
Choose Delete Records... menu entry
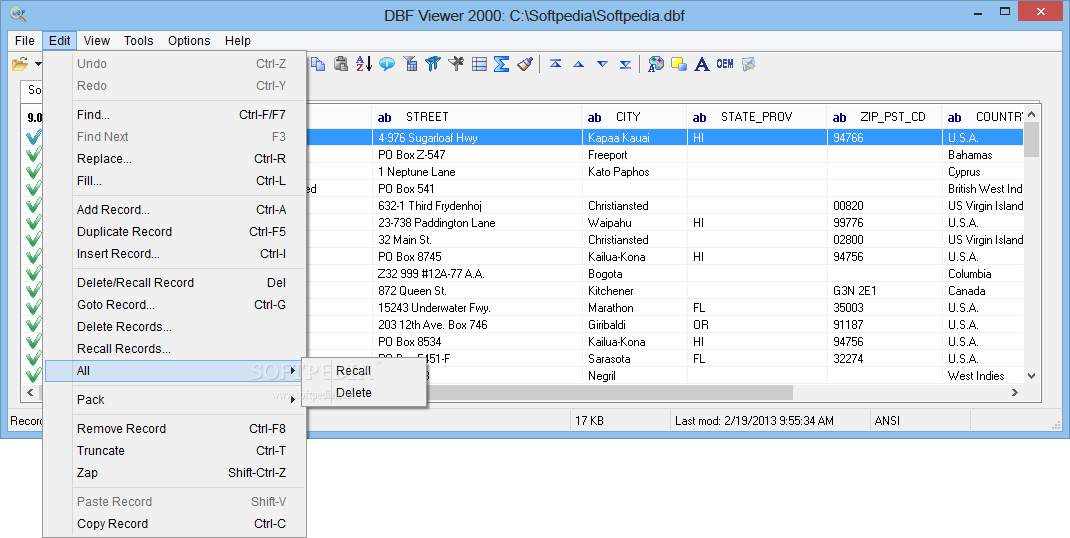coord(175,326)
